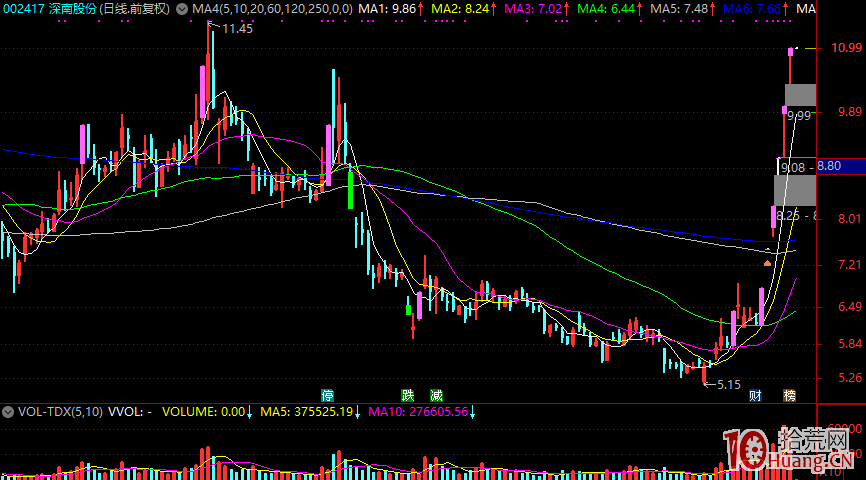Click the 9.89 price axis label
This screenshot has width=866, height=480.
[850, 112]
